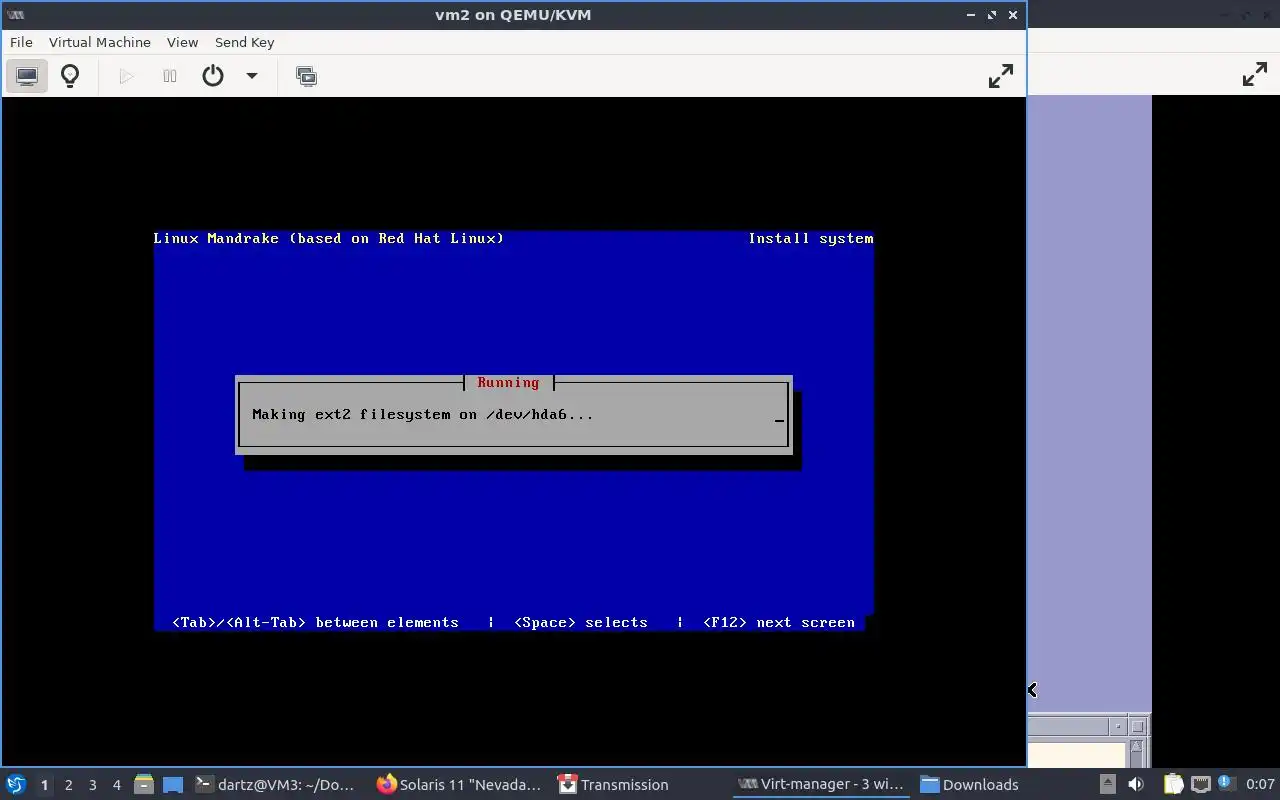The height and width of the screenshot is (800, 1280).
Task: Open network status tray icon
Action: coord(1201,785)
